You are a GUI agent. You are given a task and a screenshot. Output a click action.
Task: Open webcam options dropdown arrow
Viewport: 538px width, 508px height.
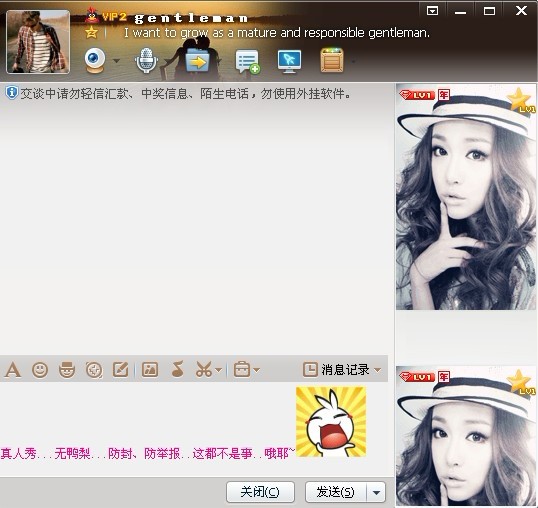coord(117,61)
